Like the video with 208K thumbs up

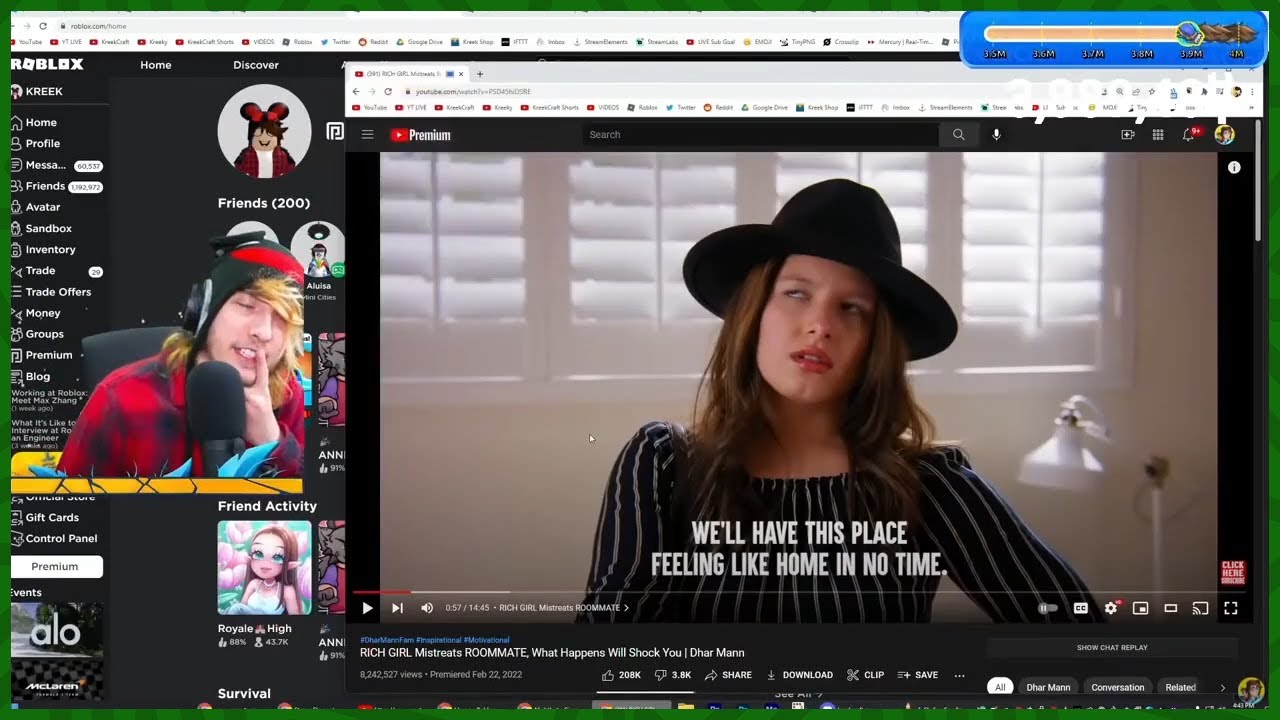coord(621,675)
